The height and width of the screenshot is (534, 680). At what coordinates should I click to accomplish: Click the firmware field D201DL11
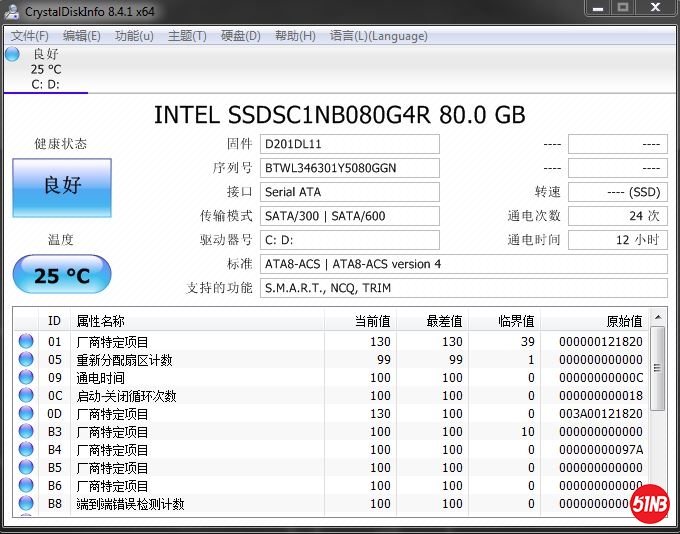(349, 143)
